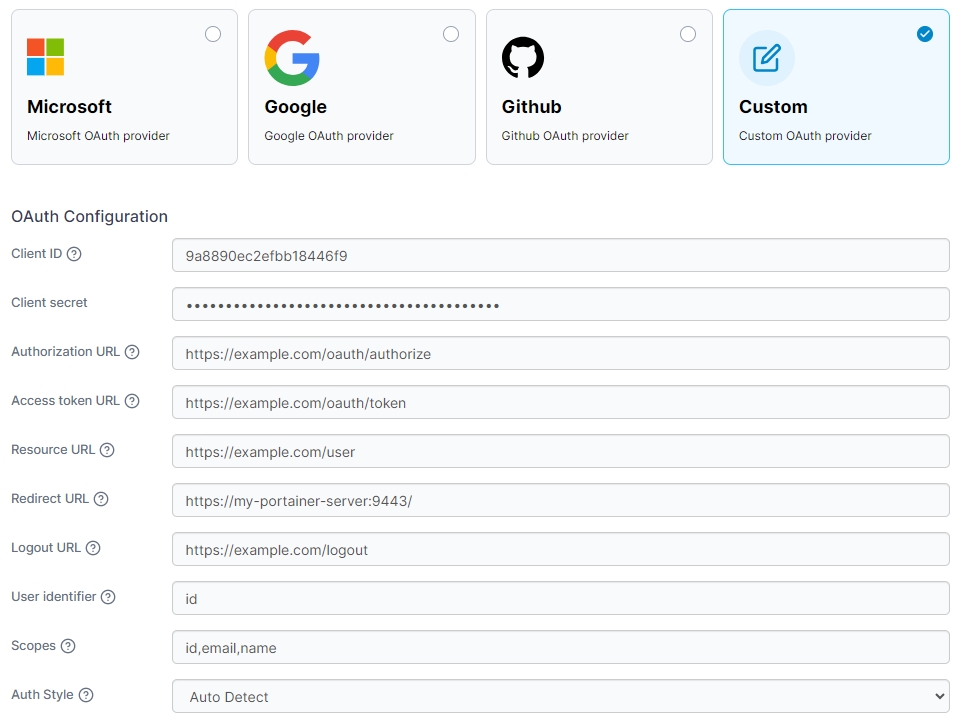This screenshot has width=961, height=724.
Task: Select the Microsoft OAuth provider radio button
Action: 213,34
